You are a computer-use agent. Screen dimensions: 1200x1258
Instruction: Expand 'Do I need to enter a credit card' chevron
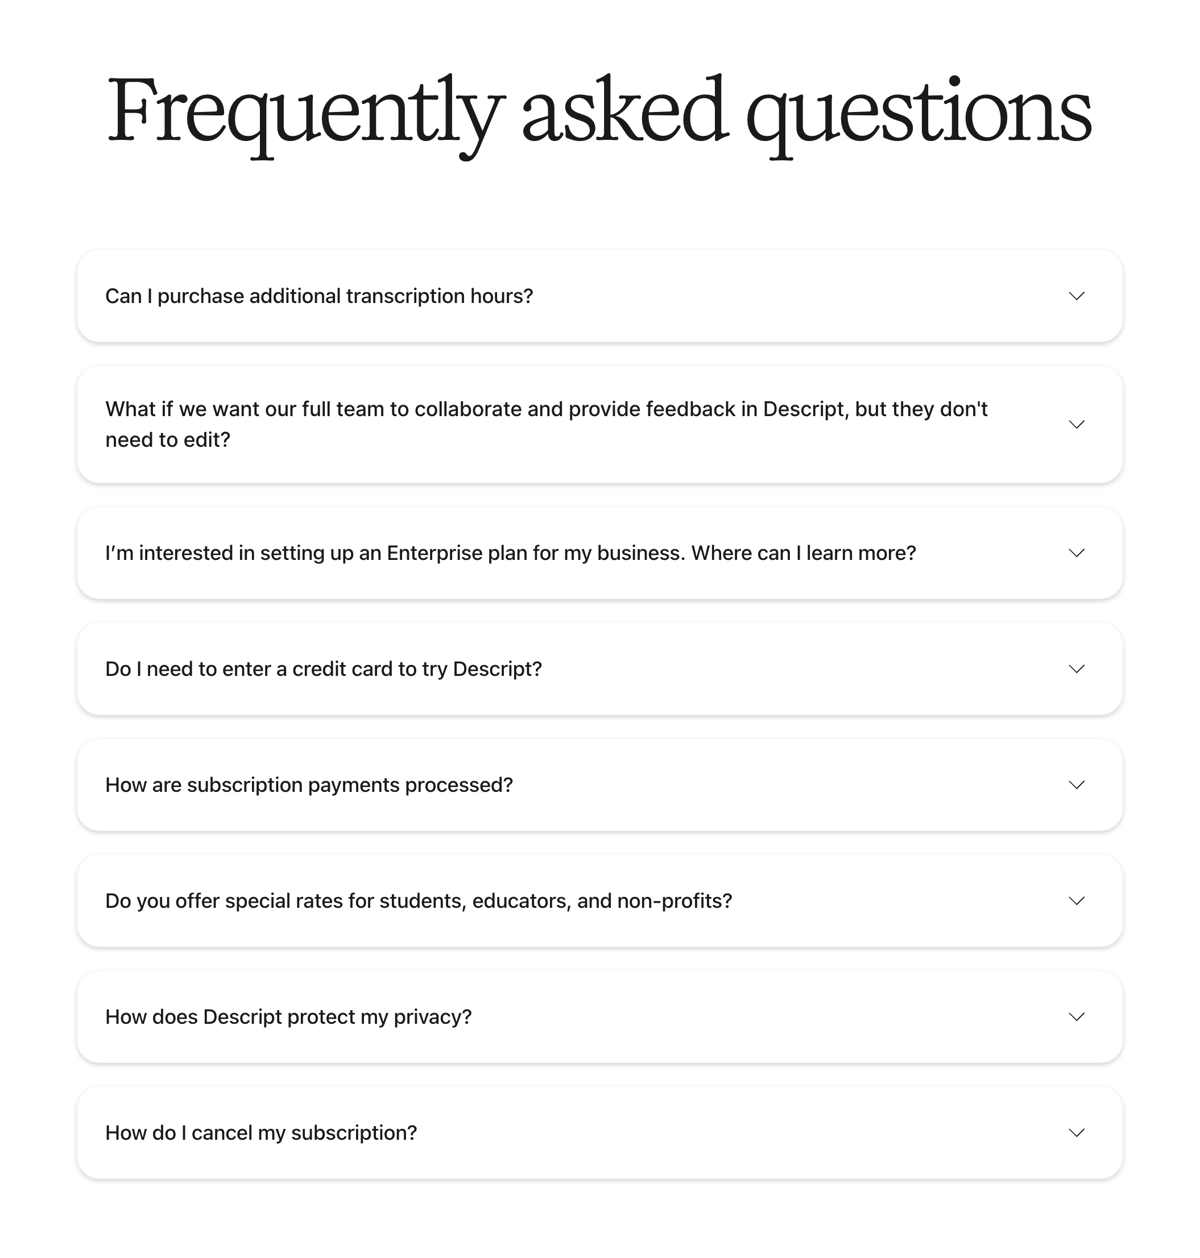(1076, 669)
